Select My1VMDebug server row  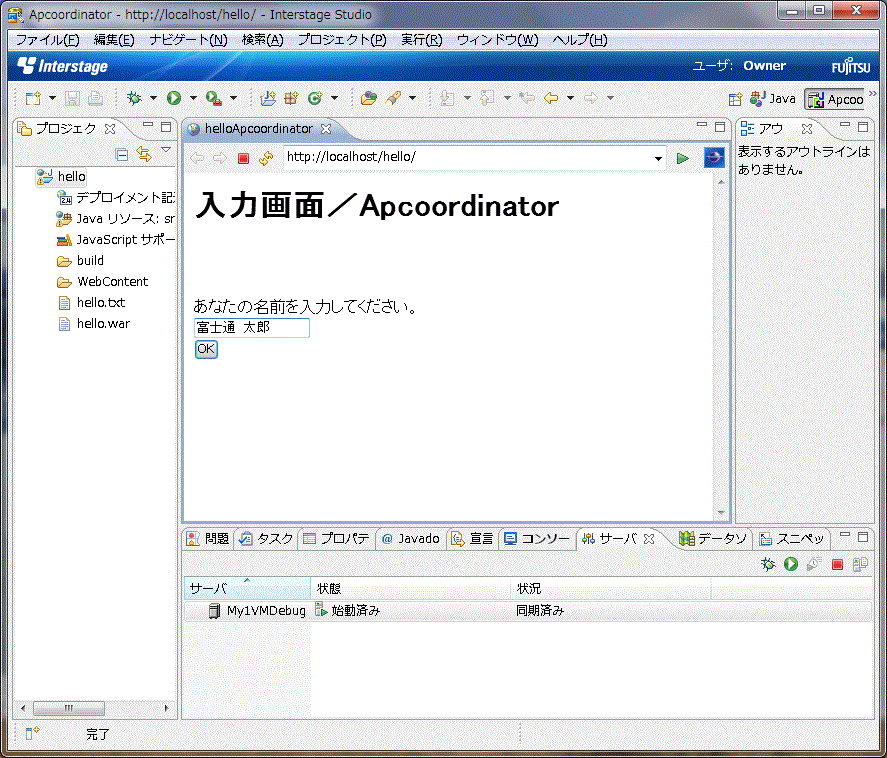coord(527,611)
